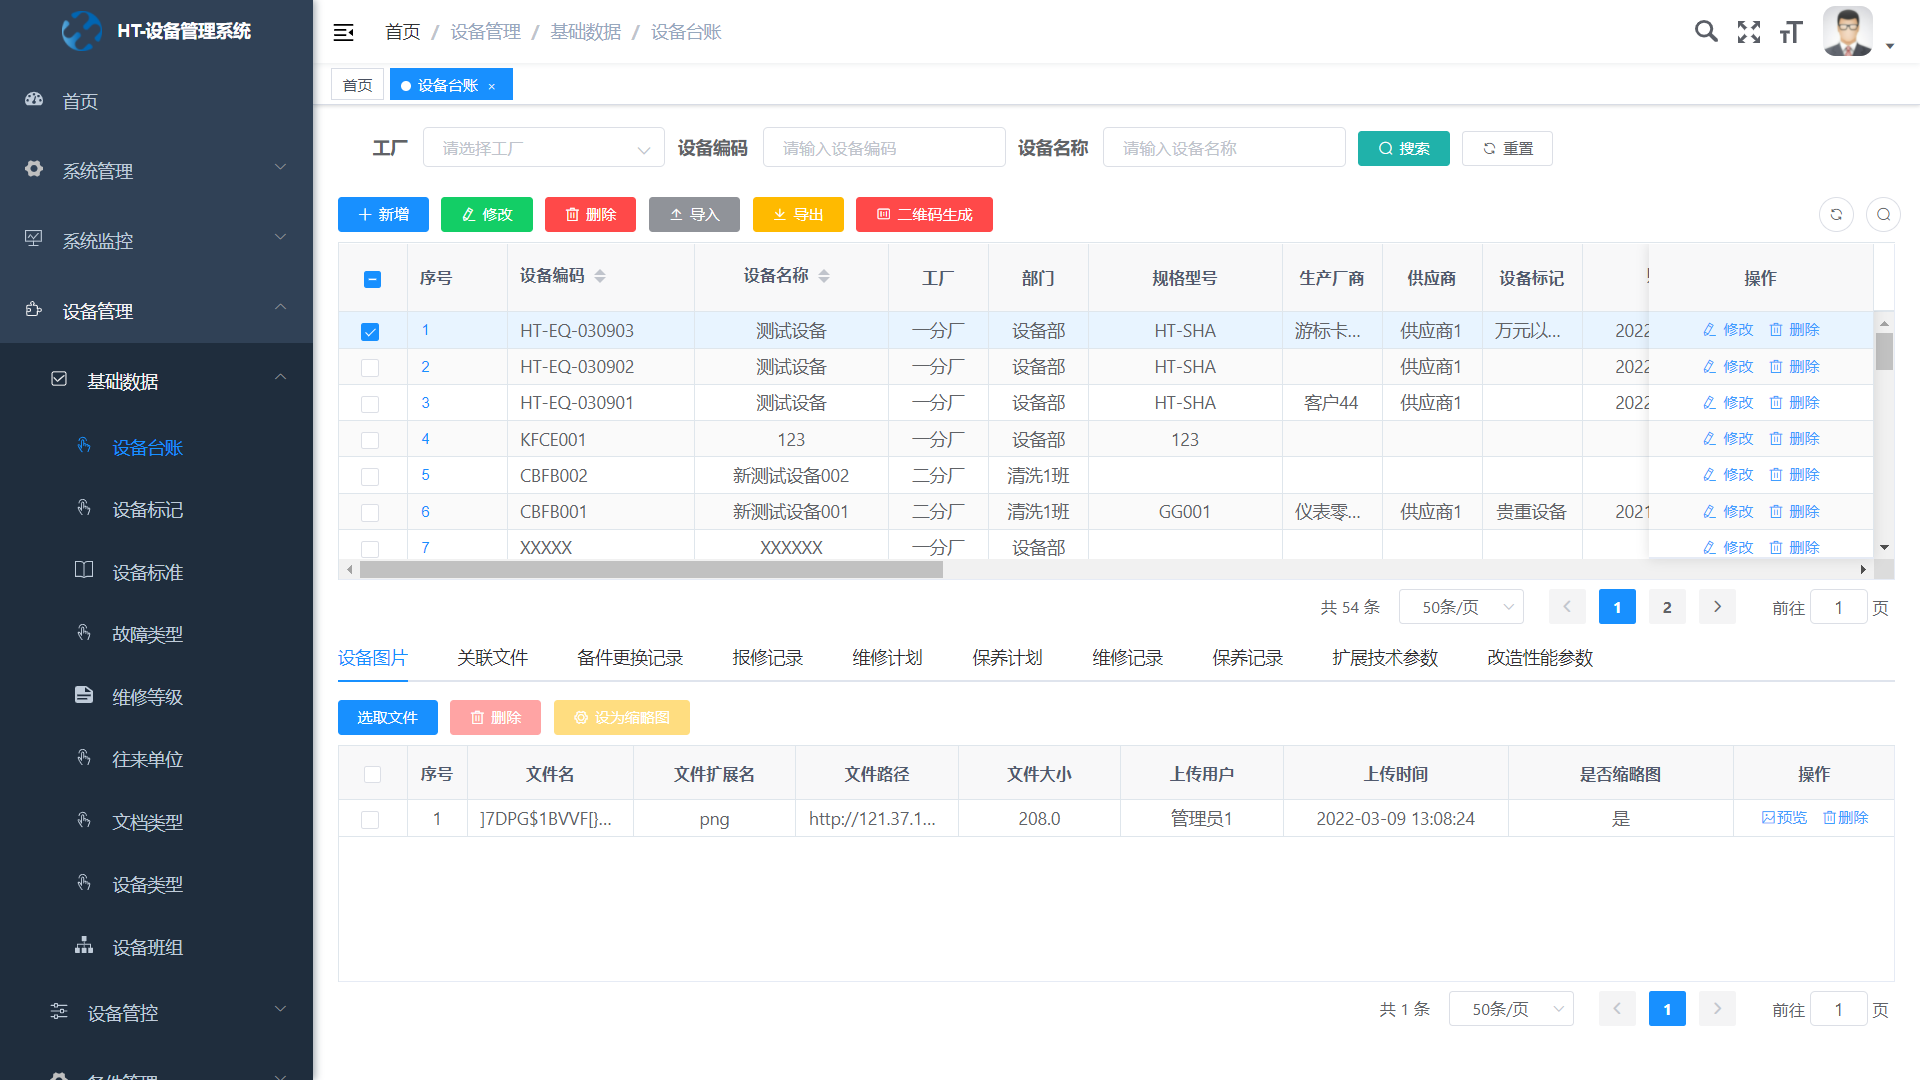
Task: Click the 二维码生成 QR code button
Action: [924, 214]
